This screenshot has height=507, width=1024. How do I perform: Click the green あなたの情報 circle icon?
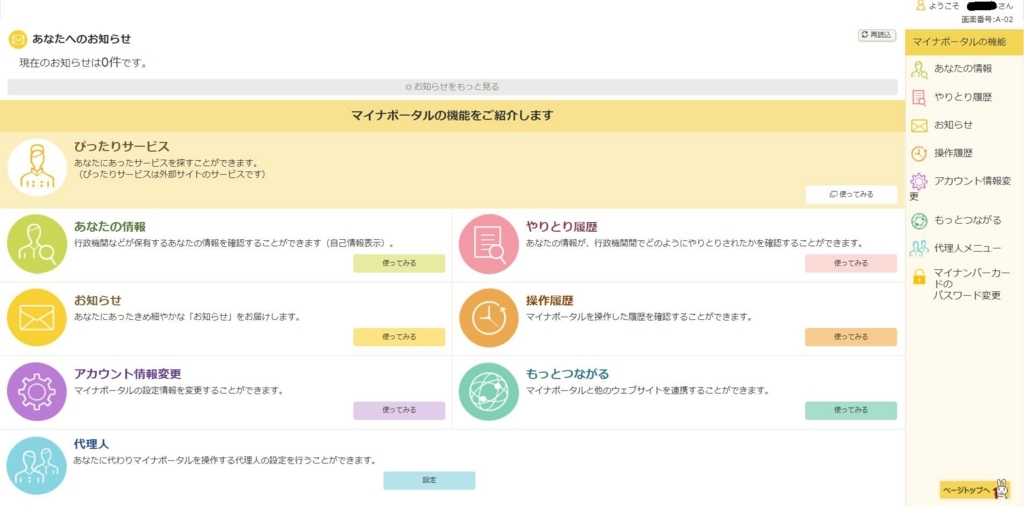coord(37,244)
